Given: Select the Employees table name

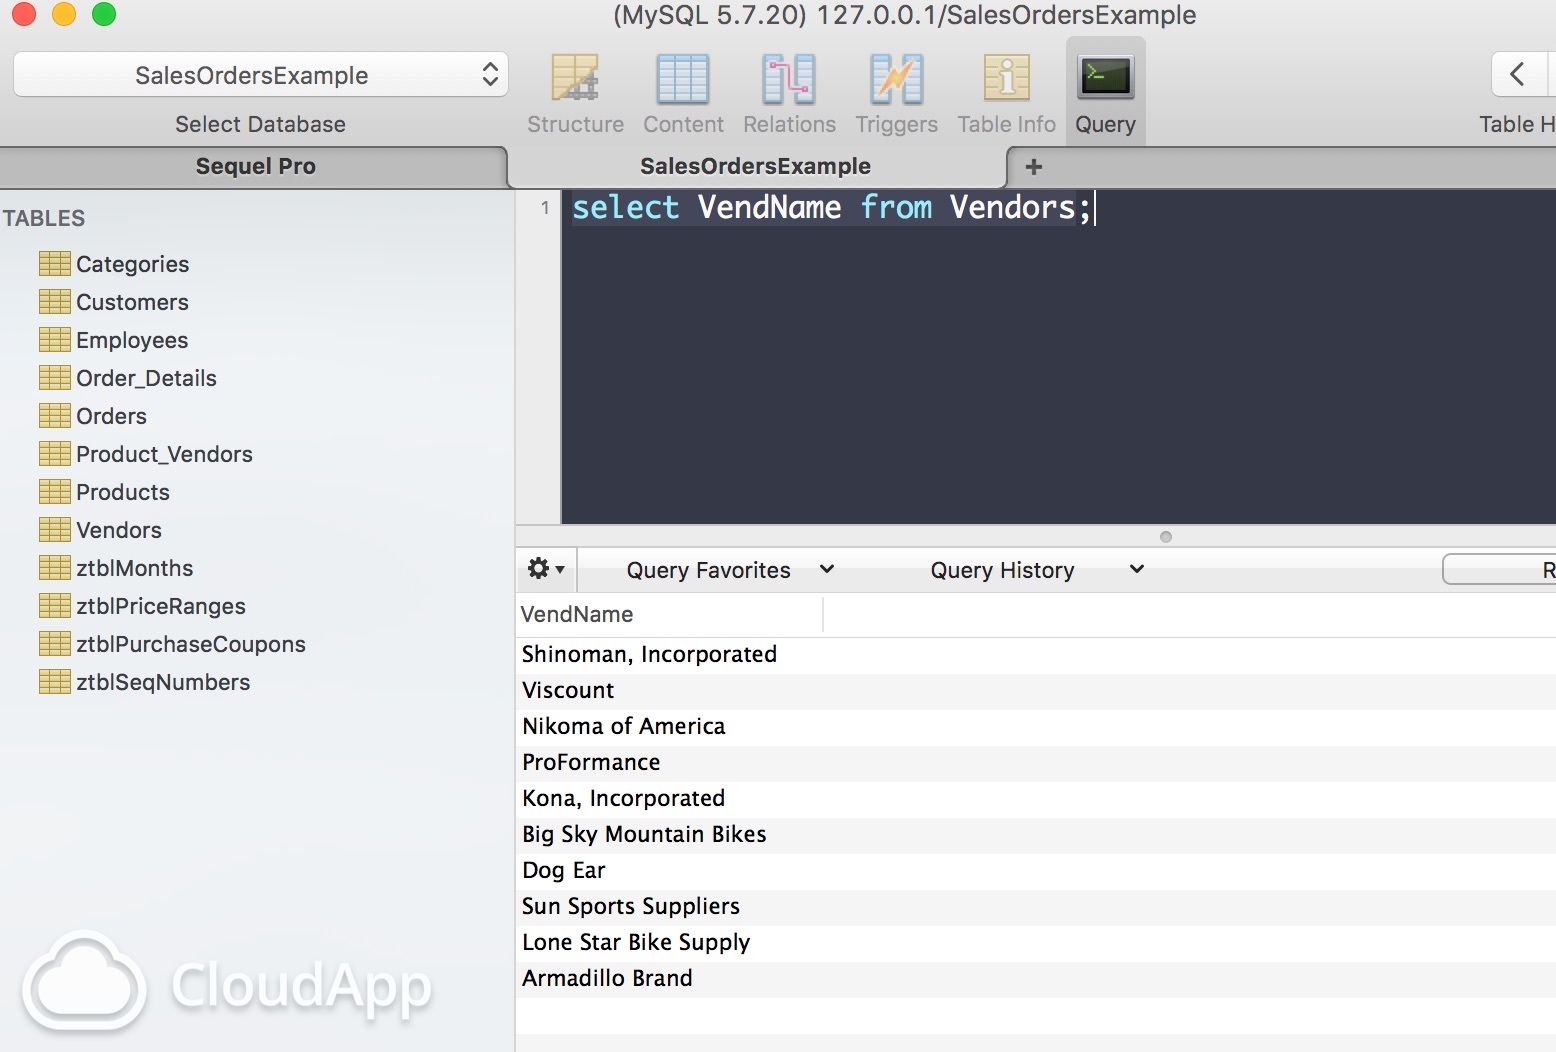Looking at the screenshot, I should tap(132, 340).
